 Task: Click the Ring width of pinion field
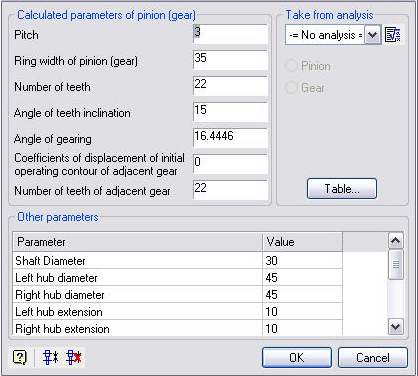230,60
